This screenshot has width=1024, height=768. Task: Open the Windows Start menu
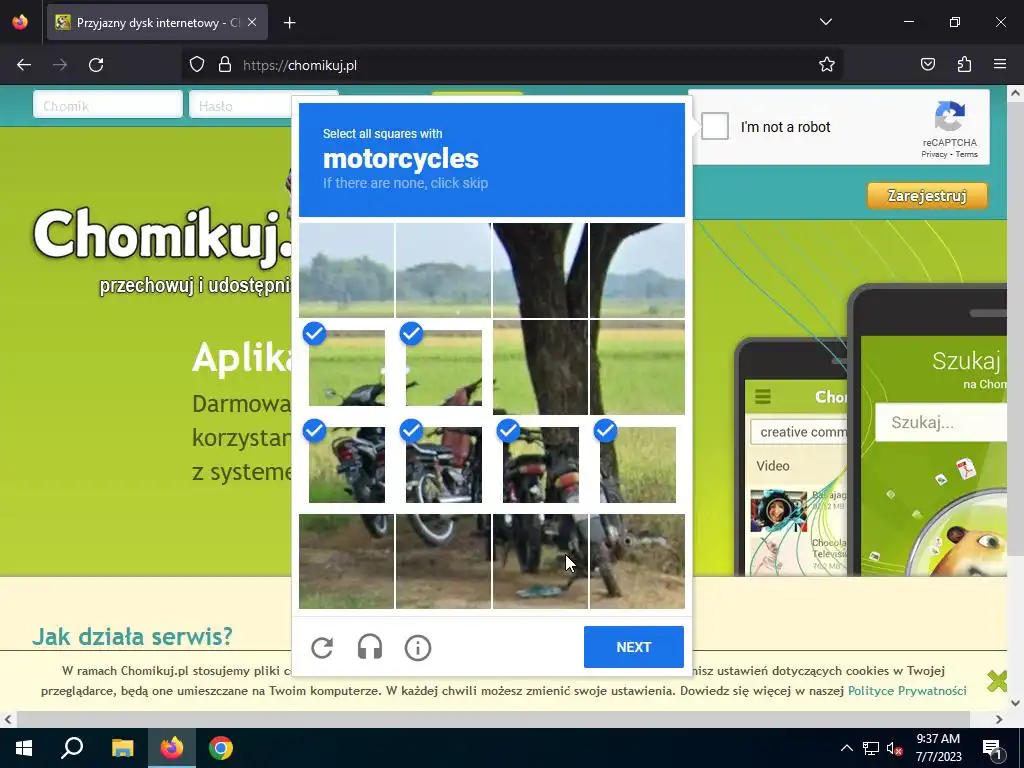point(24,748)
